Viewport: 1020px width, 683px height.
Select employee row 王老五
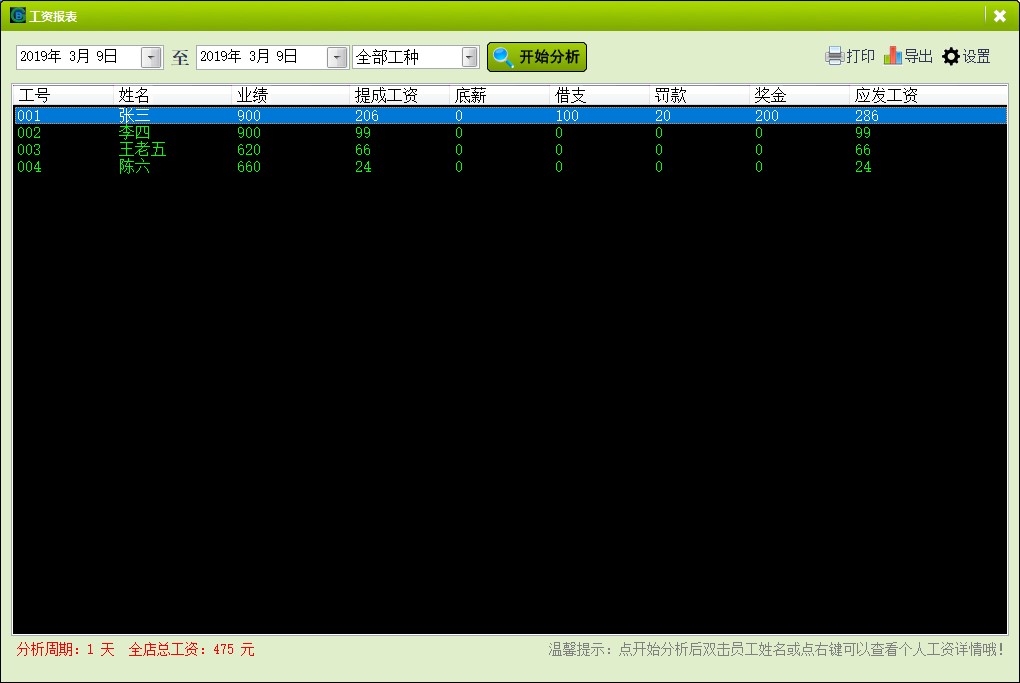click(x=142, y=150)
